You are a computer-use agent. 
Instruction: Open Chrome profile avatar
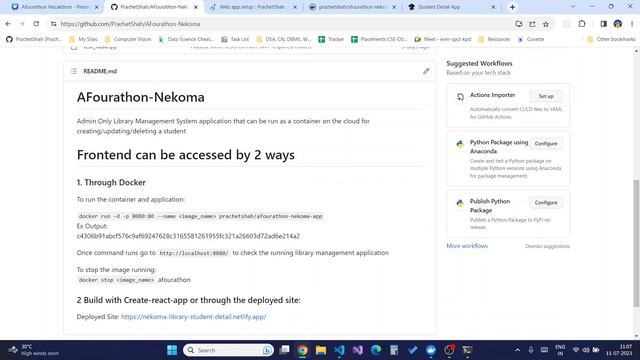coord(618,24)
